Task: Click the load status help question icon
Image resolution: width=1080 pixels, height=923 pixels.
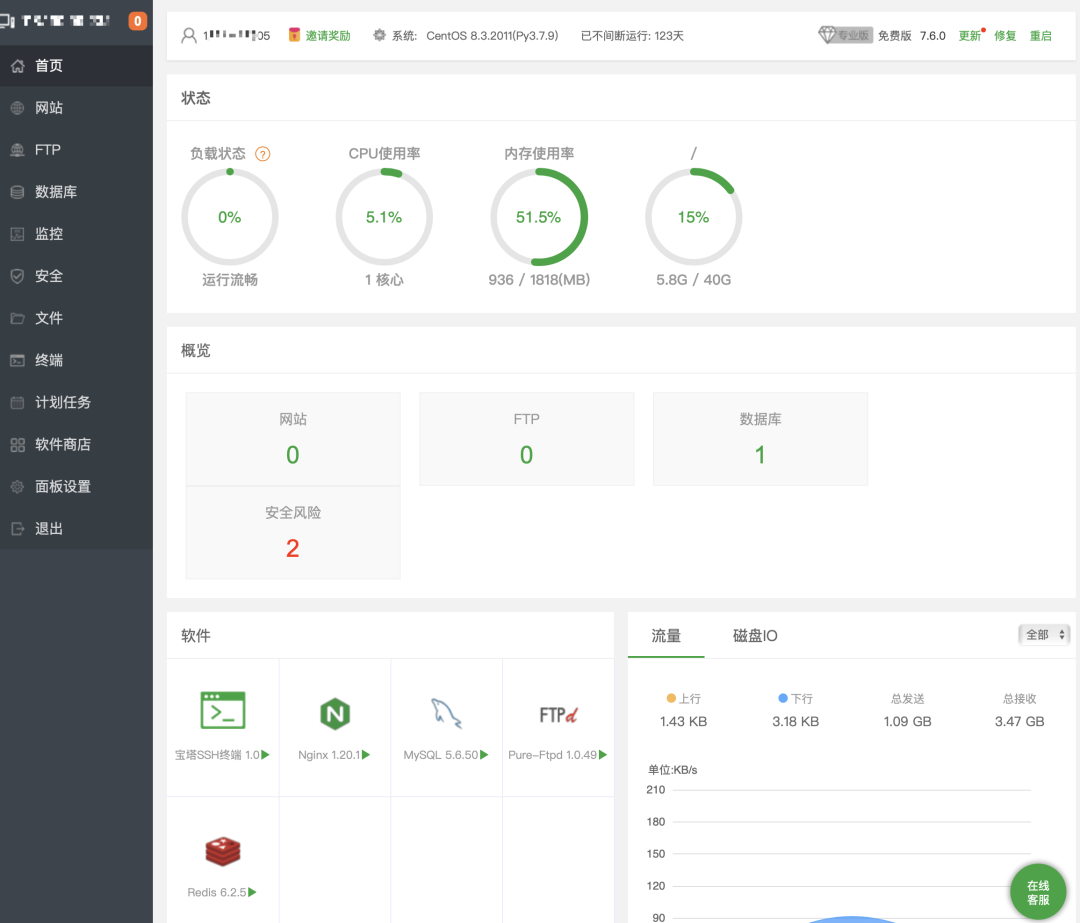Action: click(x=262, y=154)
